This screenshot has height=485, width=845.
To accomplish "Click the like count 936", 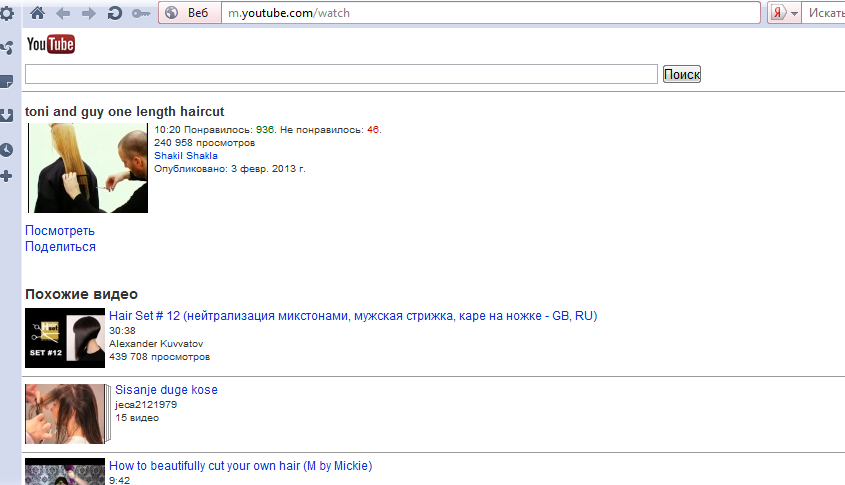I will 265,130.
